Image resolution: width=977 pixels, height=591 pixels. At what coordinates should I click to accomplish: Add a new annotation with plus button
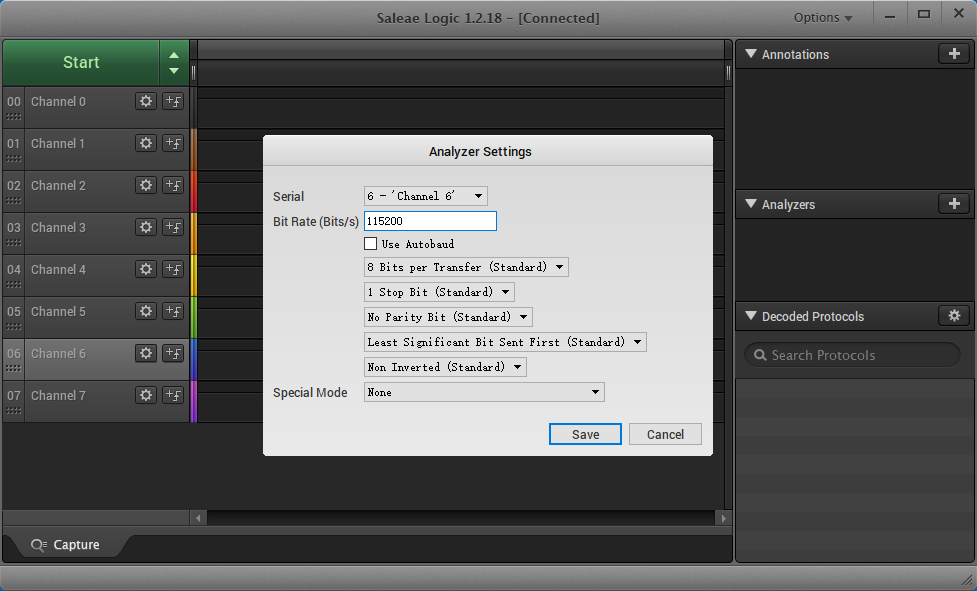tap(954, 54)
